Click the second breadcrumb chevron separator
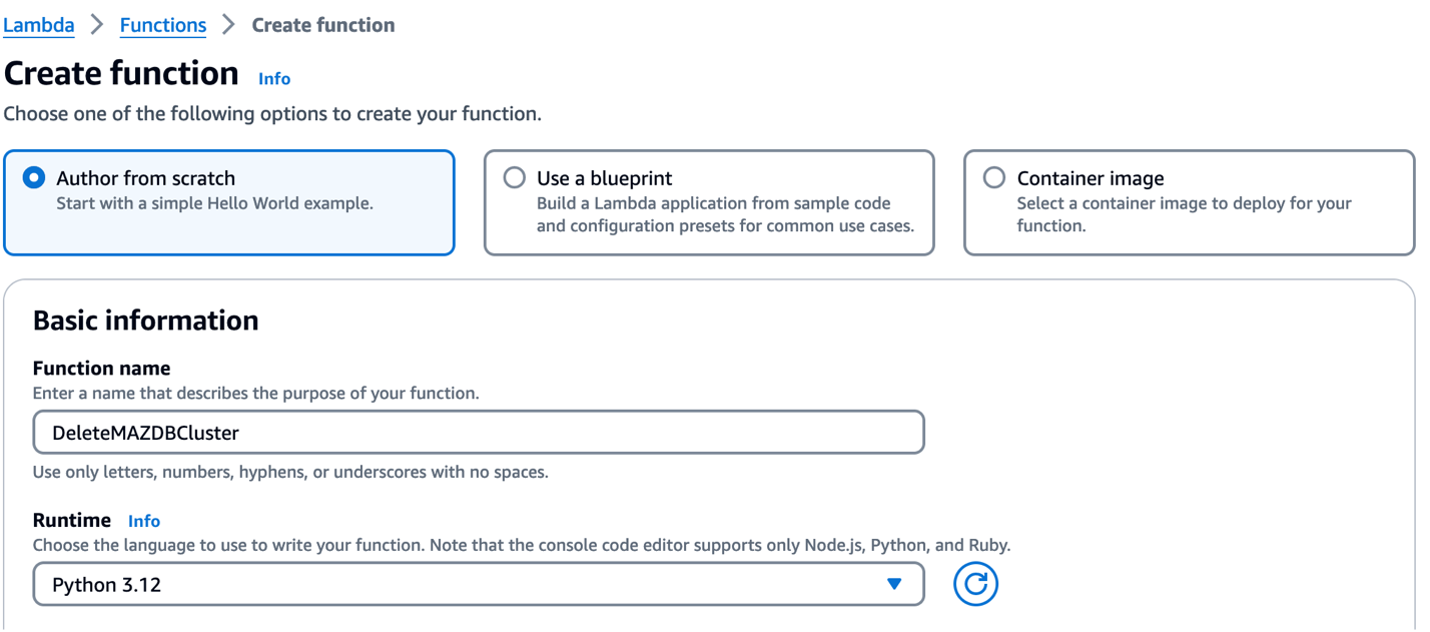This screenshot has height=632, width=1430. [x=229, y=25]
